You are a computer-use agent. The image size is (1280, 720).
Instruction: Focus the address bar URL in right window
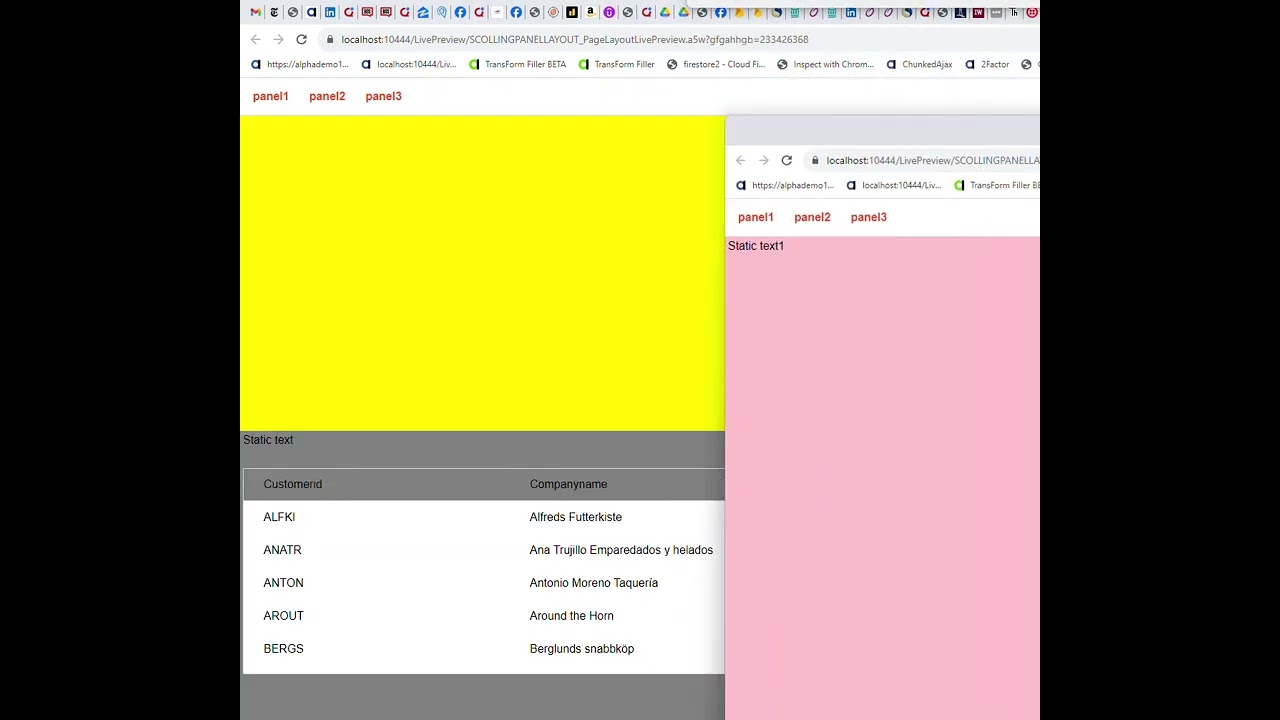tap(933, 160)
